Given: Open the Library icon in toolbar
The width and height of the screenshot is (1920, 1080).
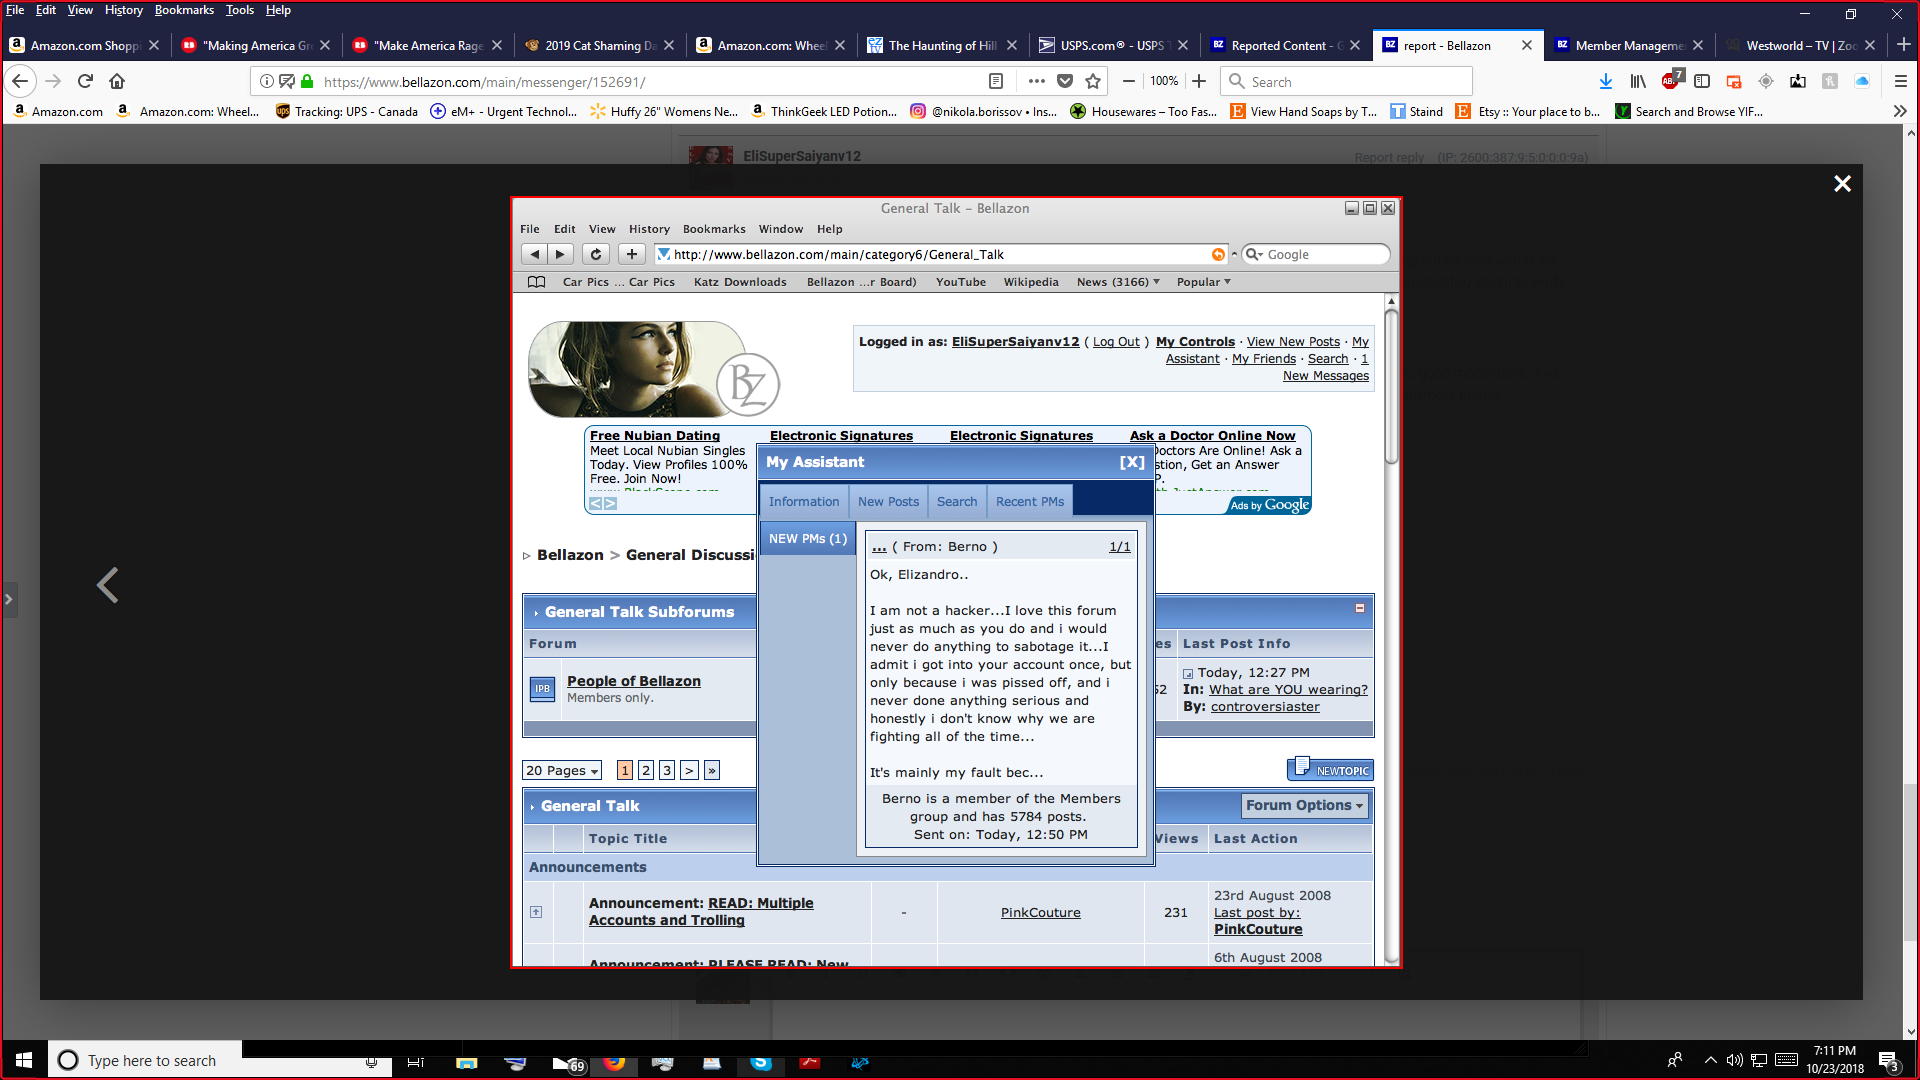Looking at the screenshot, I should click(x=1637, y=81).
